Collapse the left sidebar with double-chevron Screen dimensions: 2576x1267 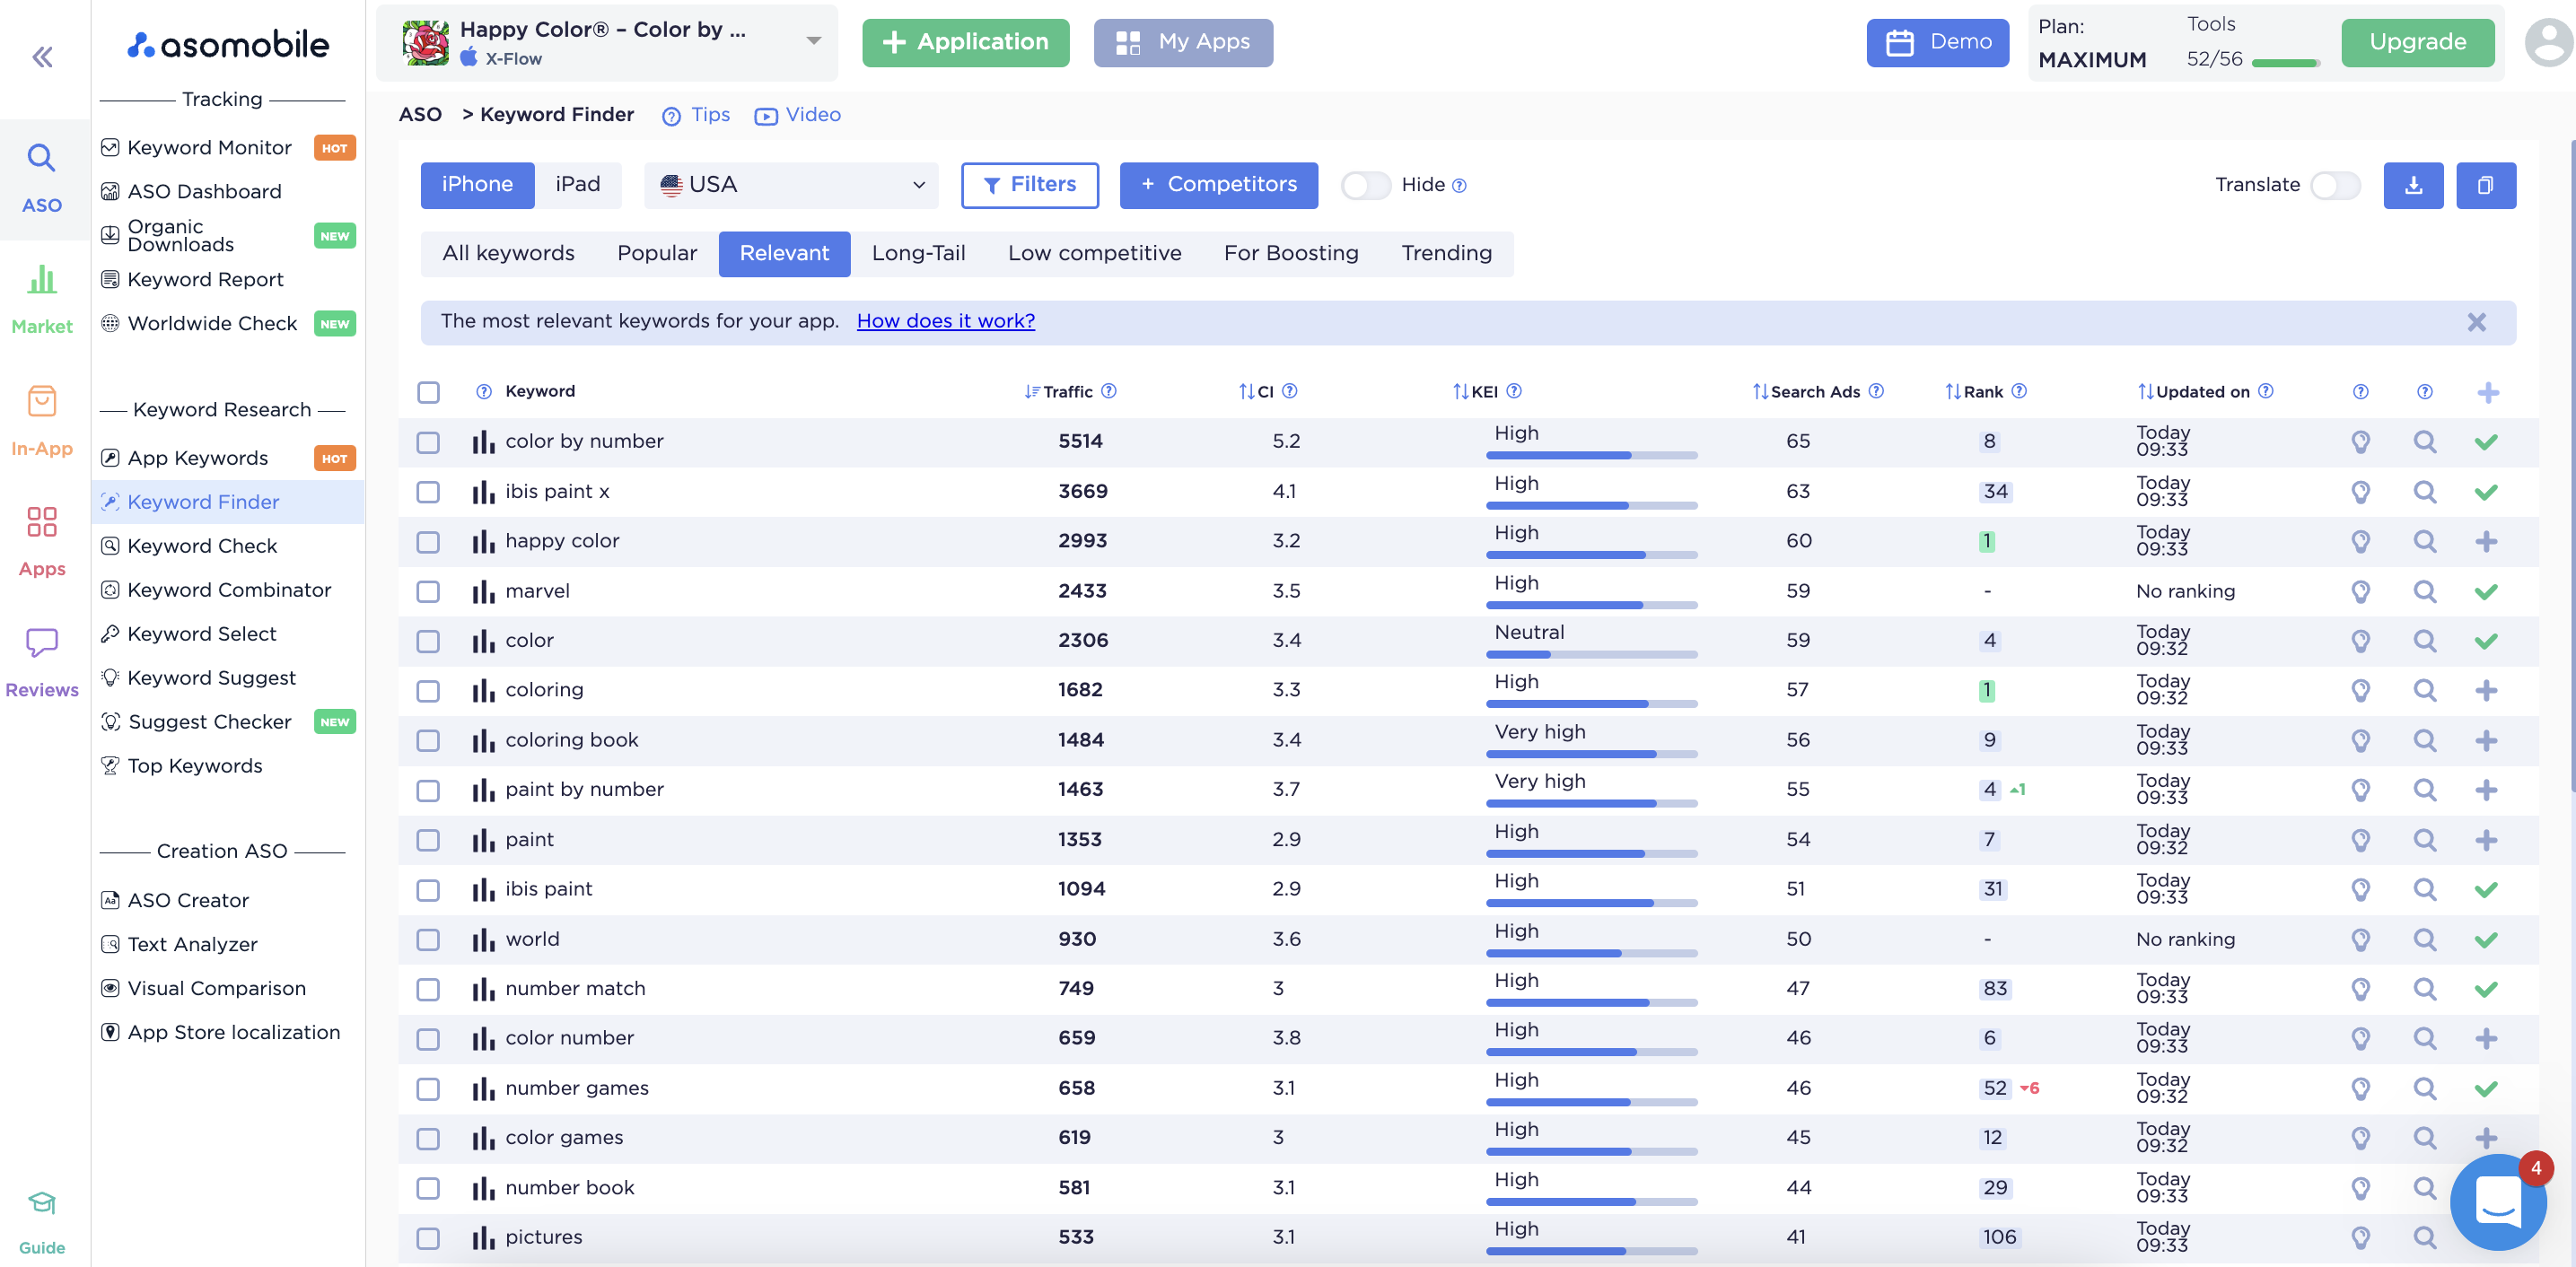click(42, 57)
